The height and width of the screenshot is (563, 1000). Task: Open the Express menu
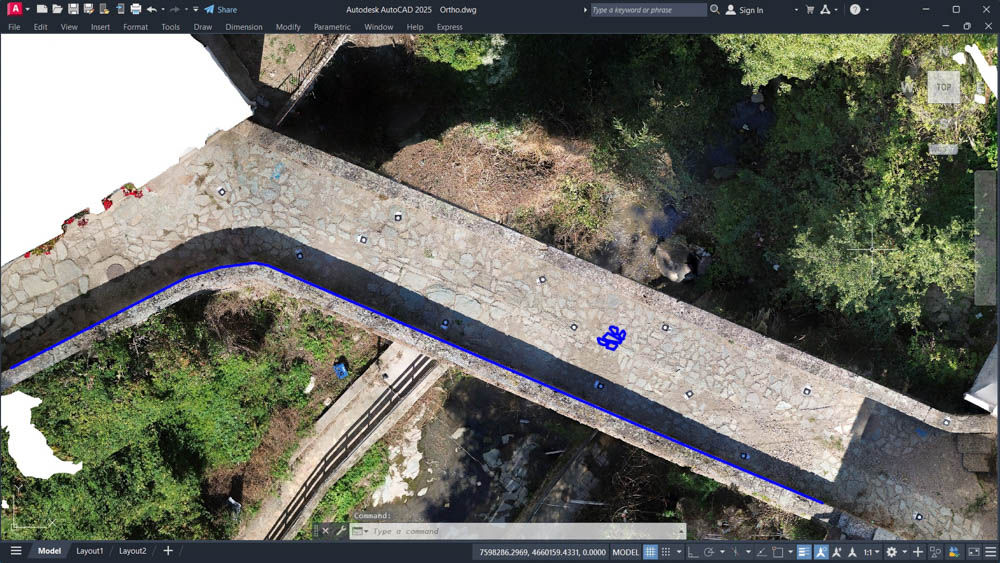click(450, 27)
